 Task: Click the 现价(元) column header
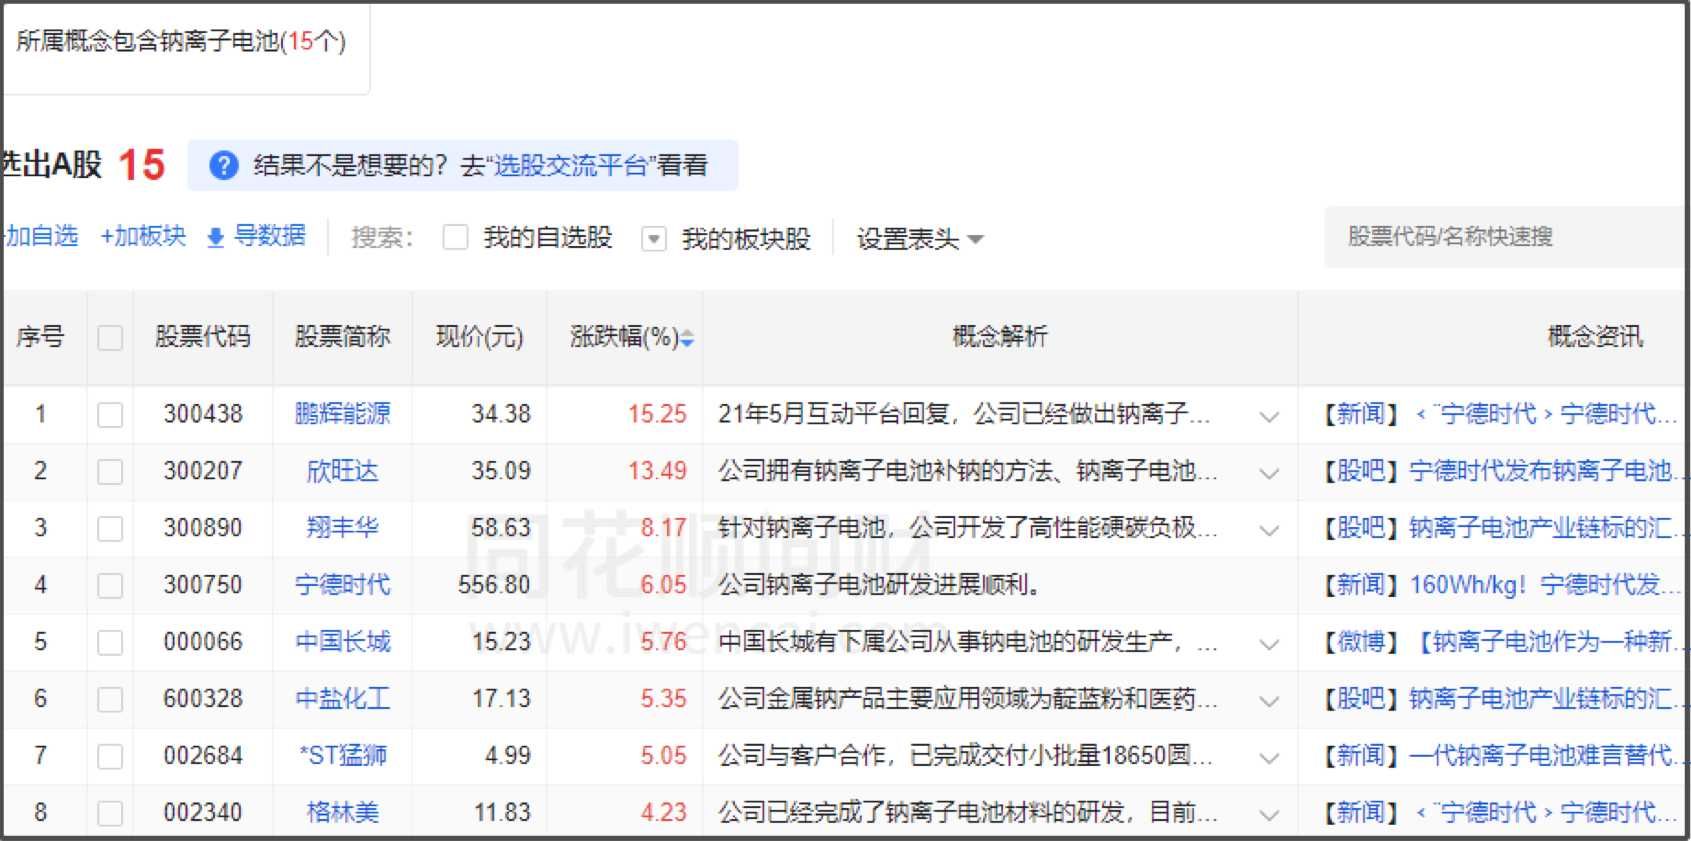479,337
